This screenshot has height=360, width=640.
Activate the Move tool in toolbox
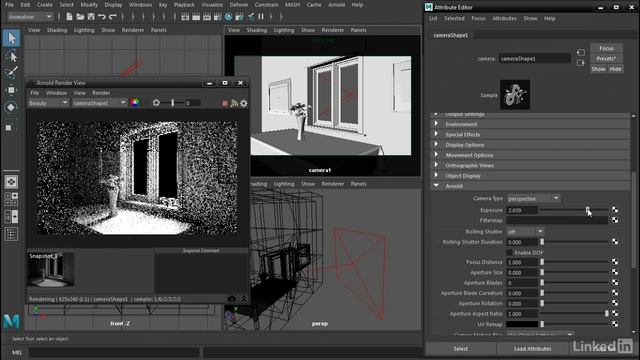tap(11, 90)
